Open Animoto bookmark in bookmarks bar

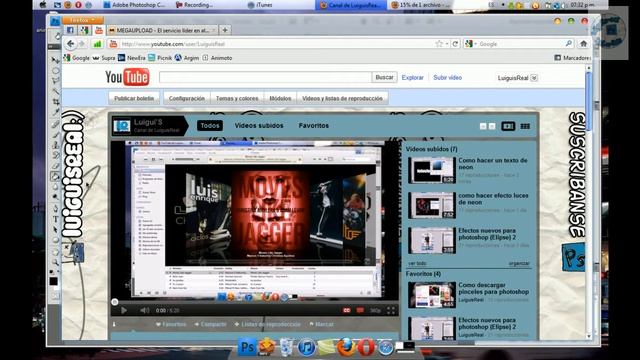pyautogui.click(x=217, y=58)
